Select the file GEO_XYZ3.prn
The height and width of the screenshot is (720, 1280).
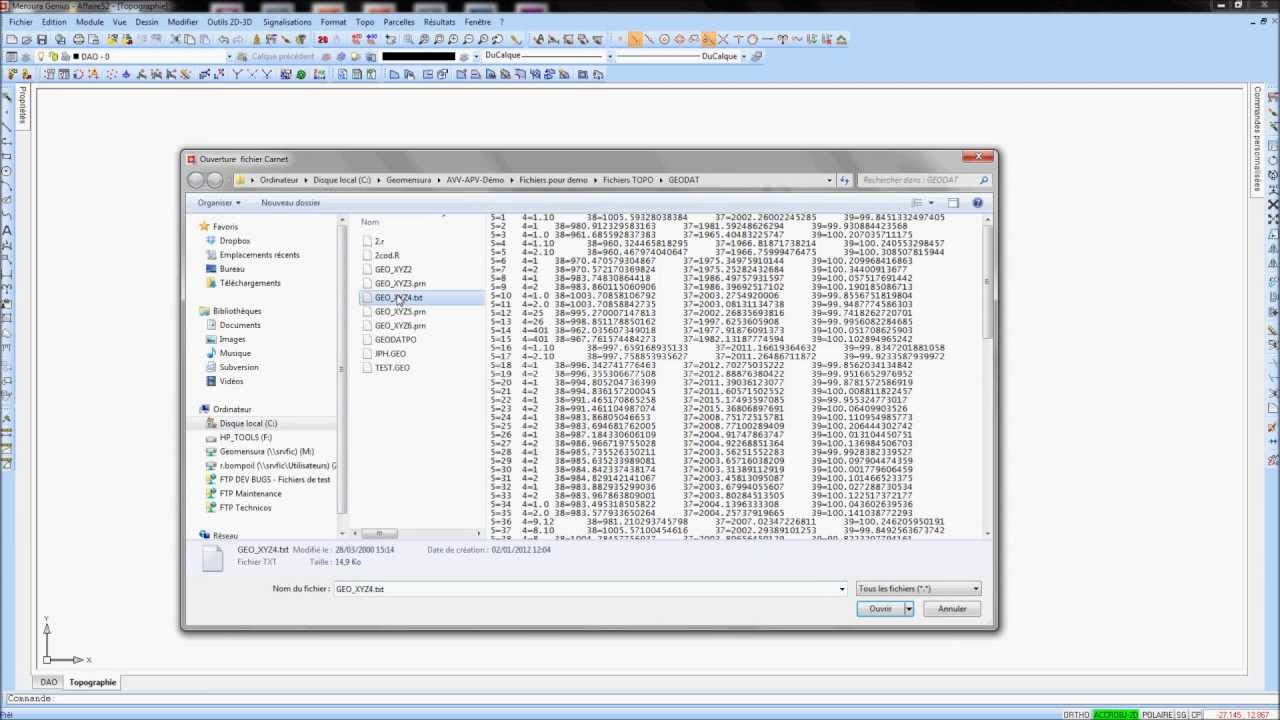click(x=400, y=284)
